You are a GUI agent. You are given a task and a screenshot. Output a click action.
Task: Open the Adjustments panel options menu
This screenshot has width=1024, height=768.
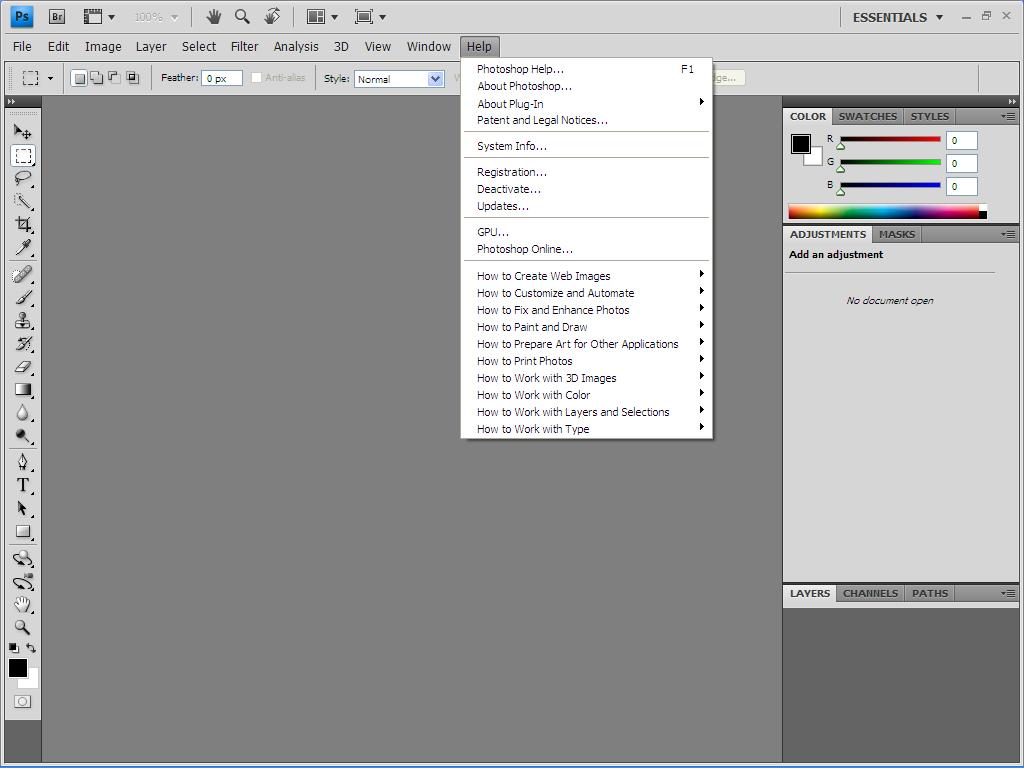(x=1008, y=234)
